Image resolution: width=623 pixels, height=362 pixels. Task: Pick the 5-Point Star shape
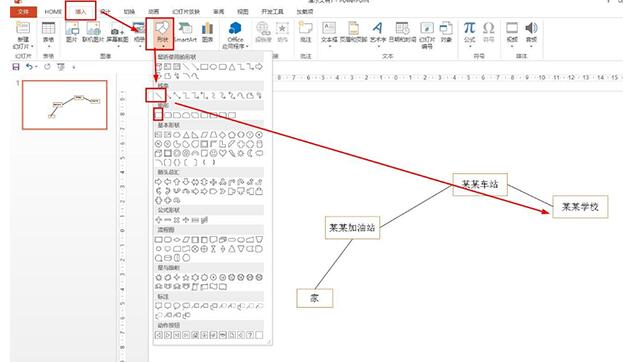click(186, 277)
